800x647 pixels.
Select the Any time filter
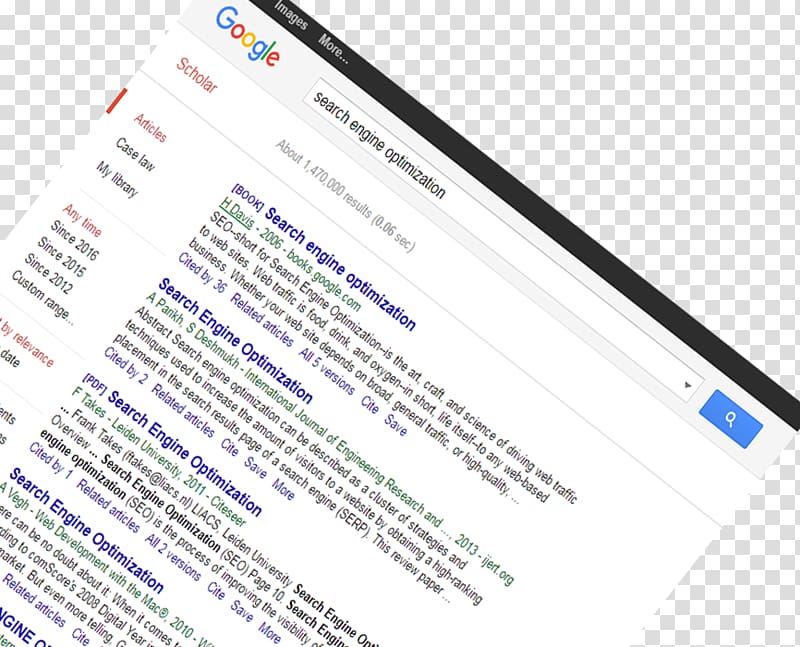coord(82,220)
